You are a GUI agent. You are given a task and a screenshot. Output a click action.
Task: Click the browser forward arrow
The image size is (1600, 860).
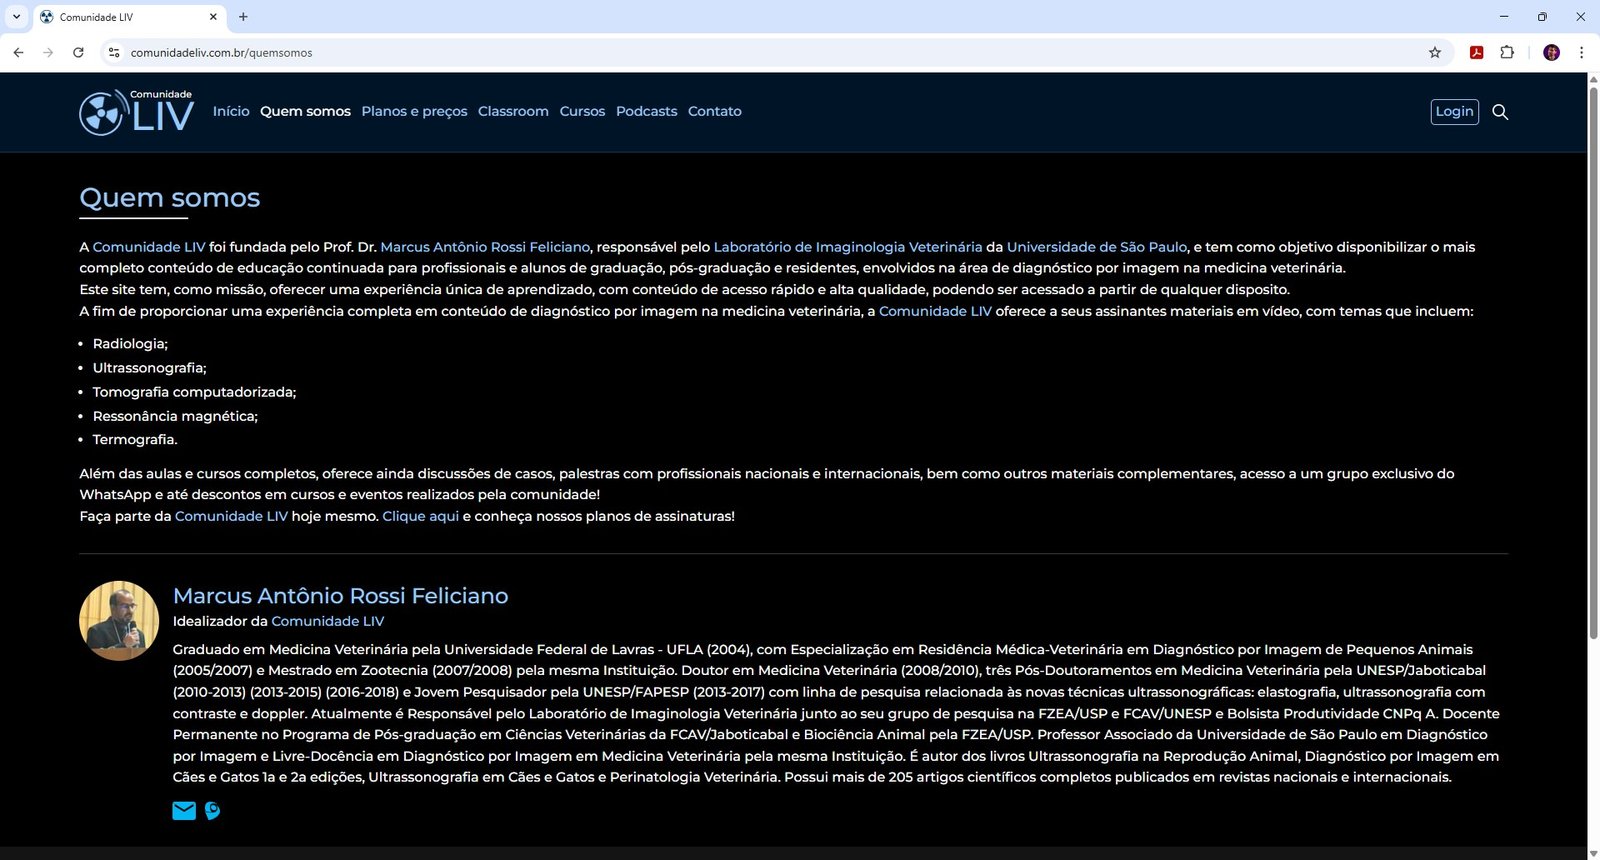(x=48, y=52)
